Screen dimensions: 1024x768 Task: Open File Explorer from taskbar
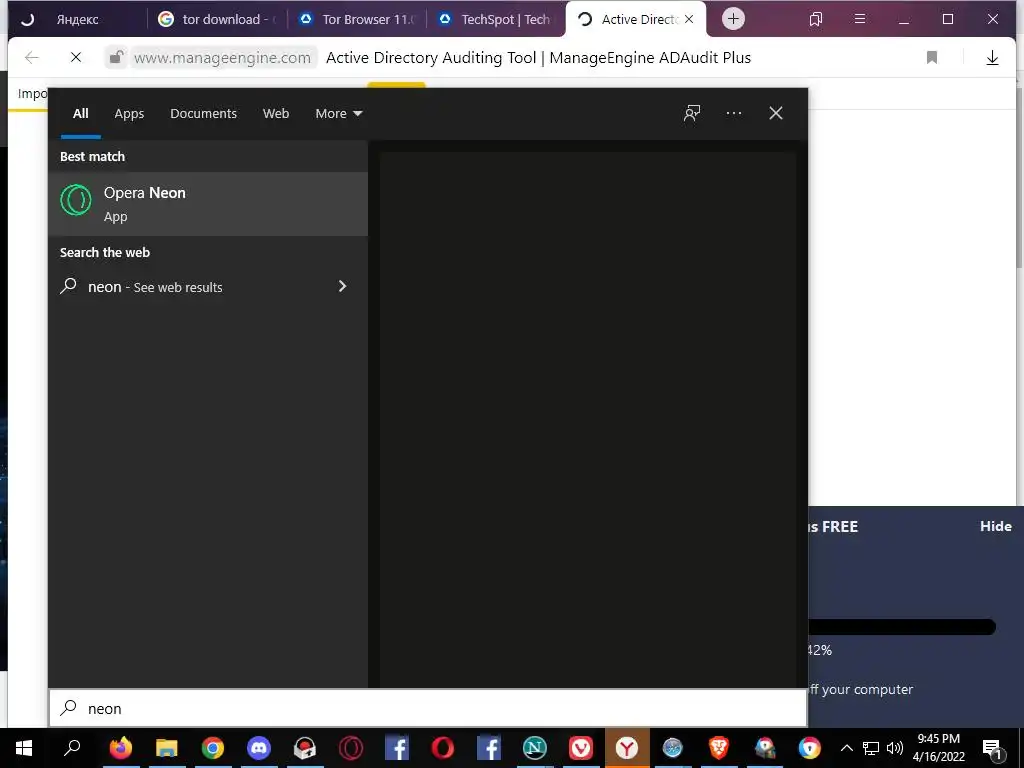click(167, 748)
